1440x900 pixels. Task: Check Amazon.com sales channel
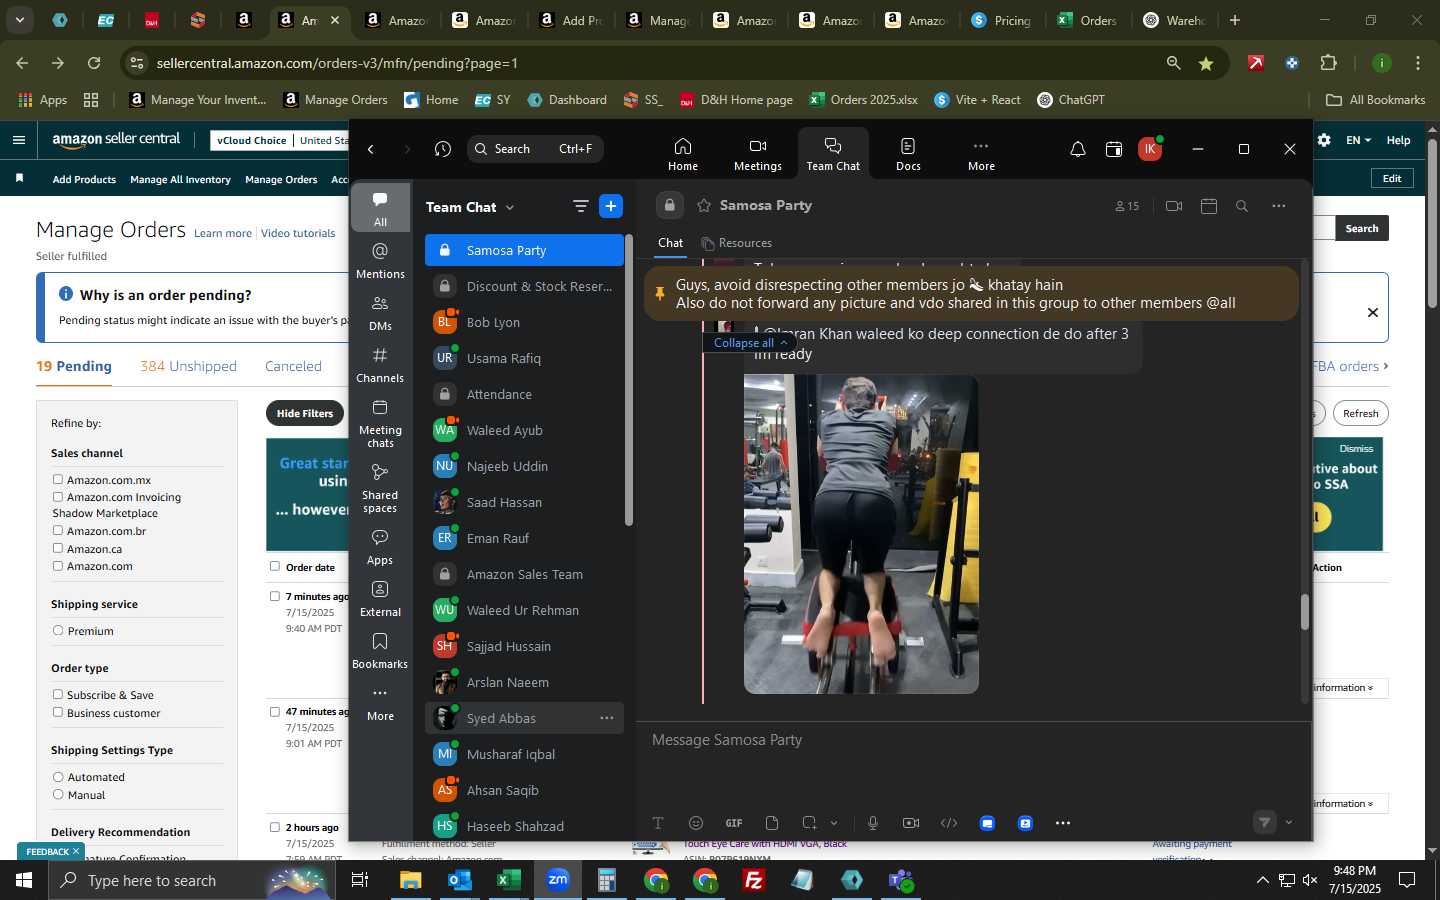click(58, 566)
